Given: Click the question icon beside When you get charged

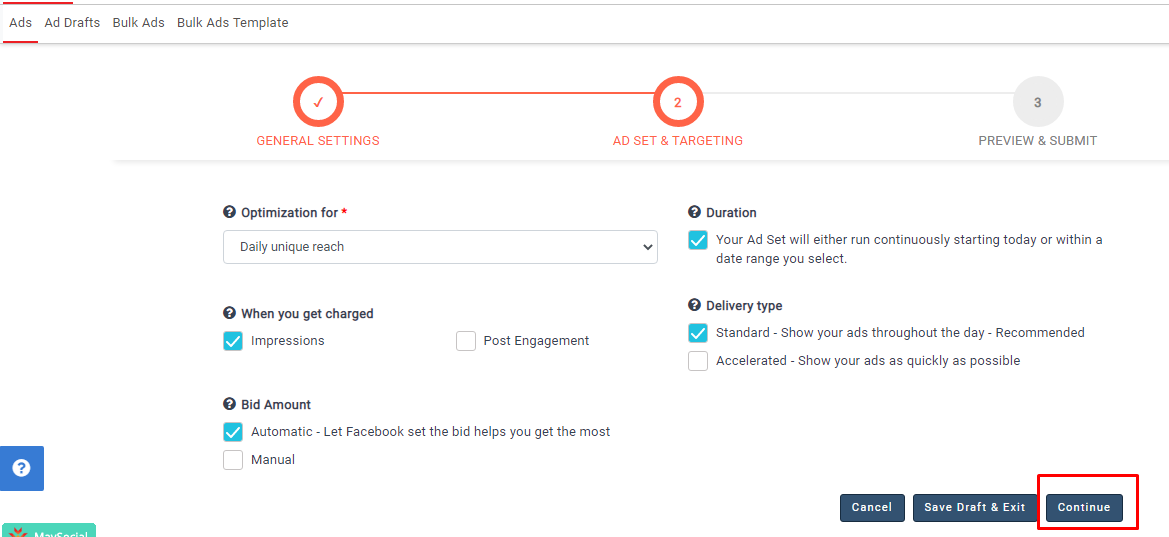Looking at the screenshot, I should click(x=229, y=314).
